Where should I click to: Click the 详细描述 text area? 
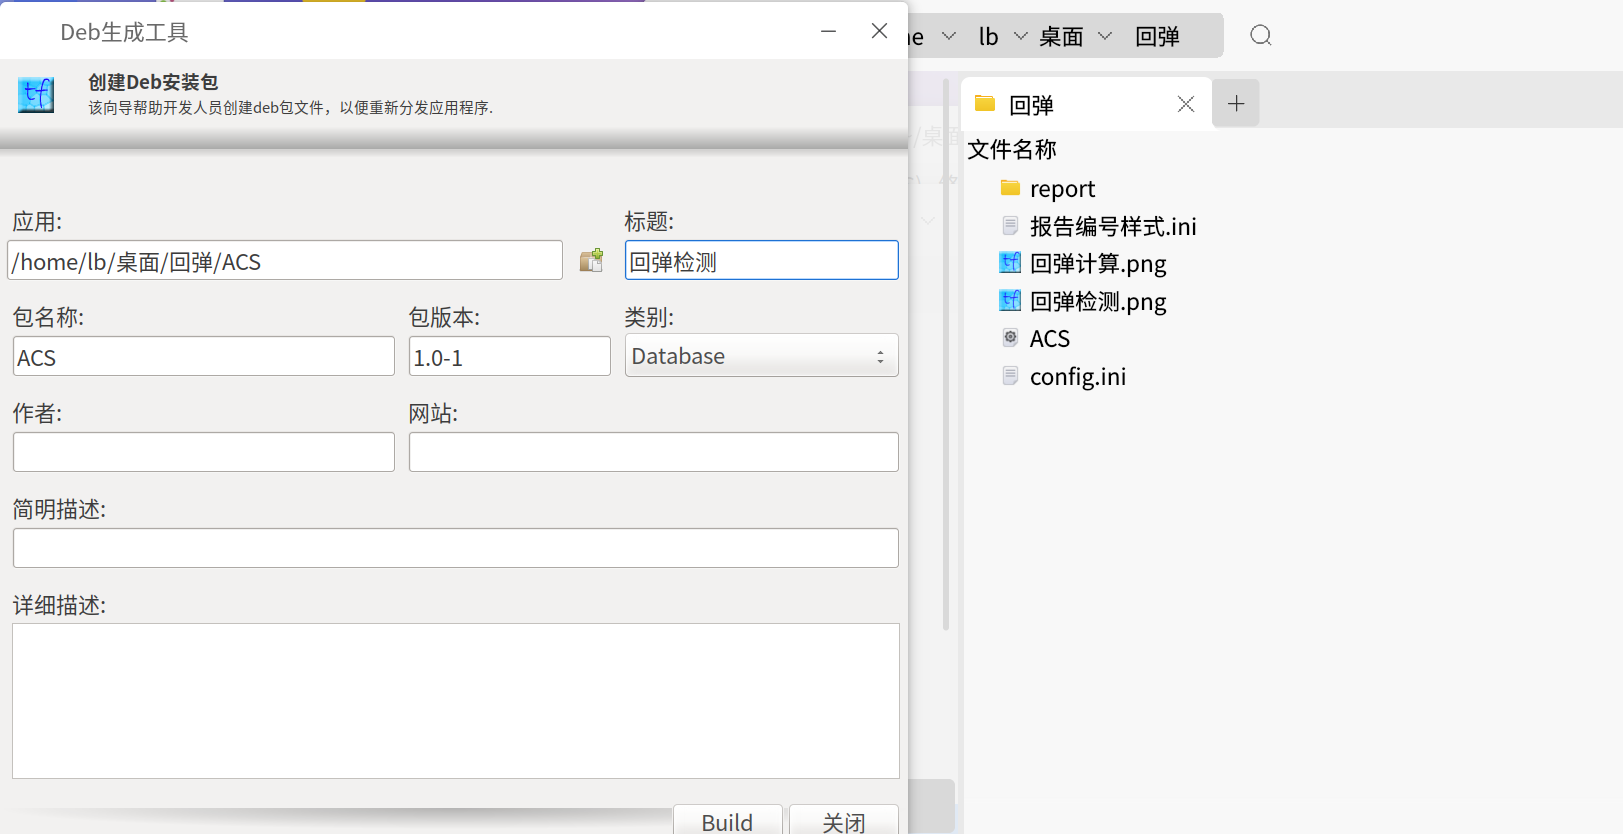[x=456, y=701]
